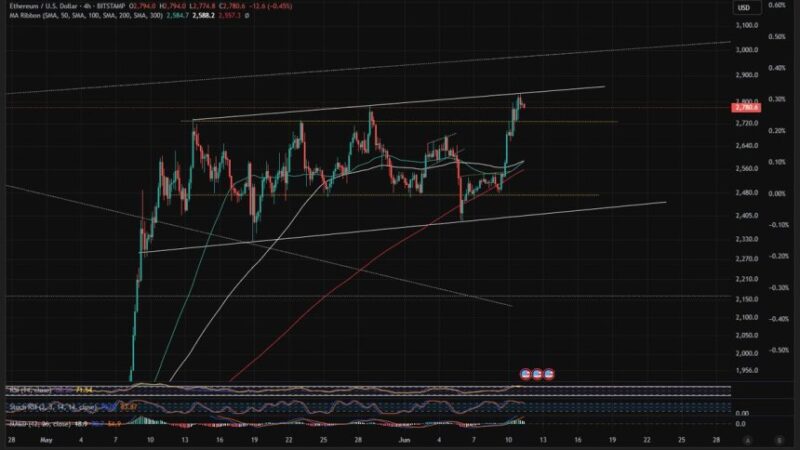Viewport: 800px width, 450px height.
Task: Click the 2,900.0 price axis label
Action: [747, 74]
